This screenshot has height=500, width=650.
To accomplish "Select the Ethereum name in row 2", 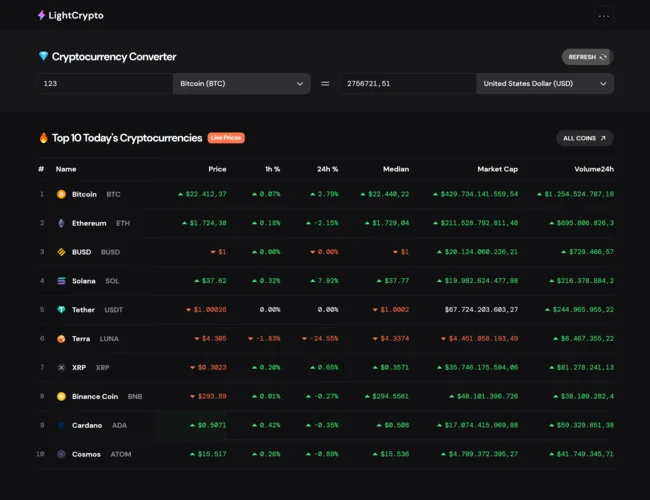I will point(89,223).
